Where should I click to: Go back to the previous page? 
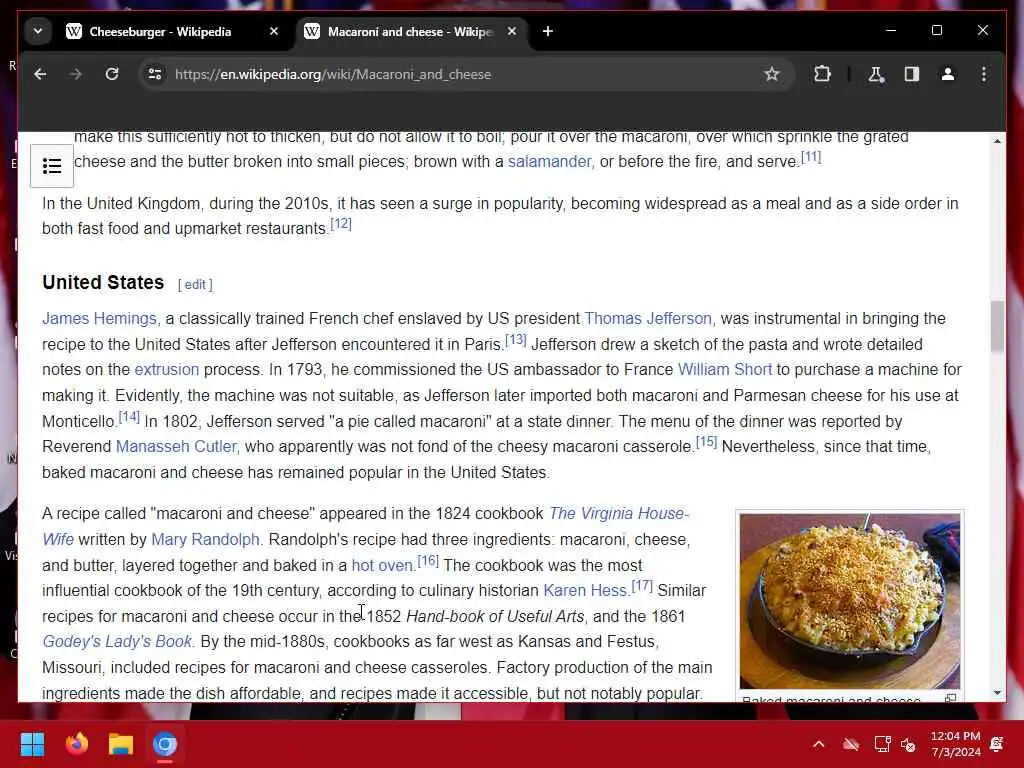coord(40,74)
